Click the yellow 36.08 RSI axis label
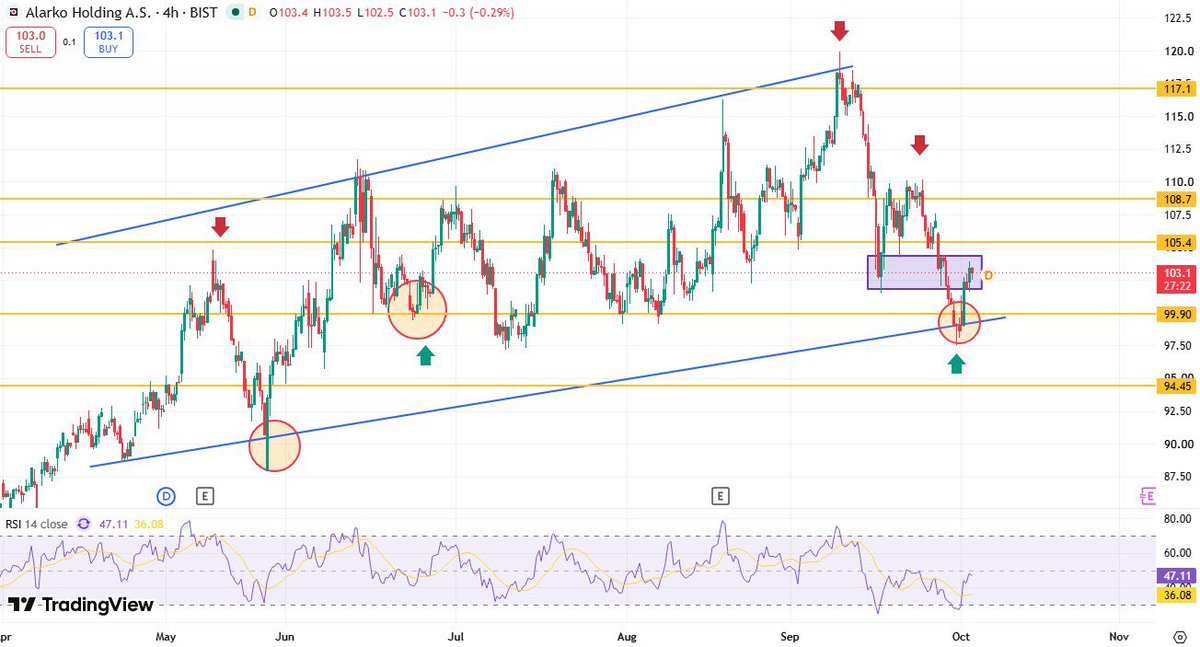 point(1176,596)
